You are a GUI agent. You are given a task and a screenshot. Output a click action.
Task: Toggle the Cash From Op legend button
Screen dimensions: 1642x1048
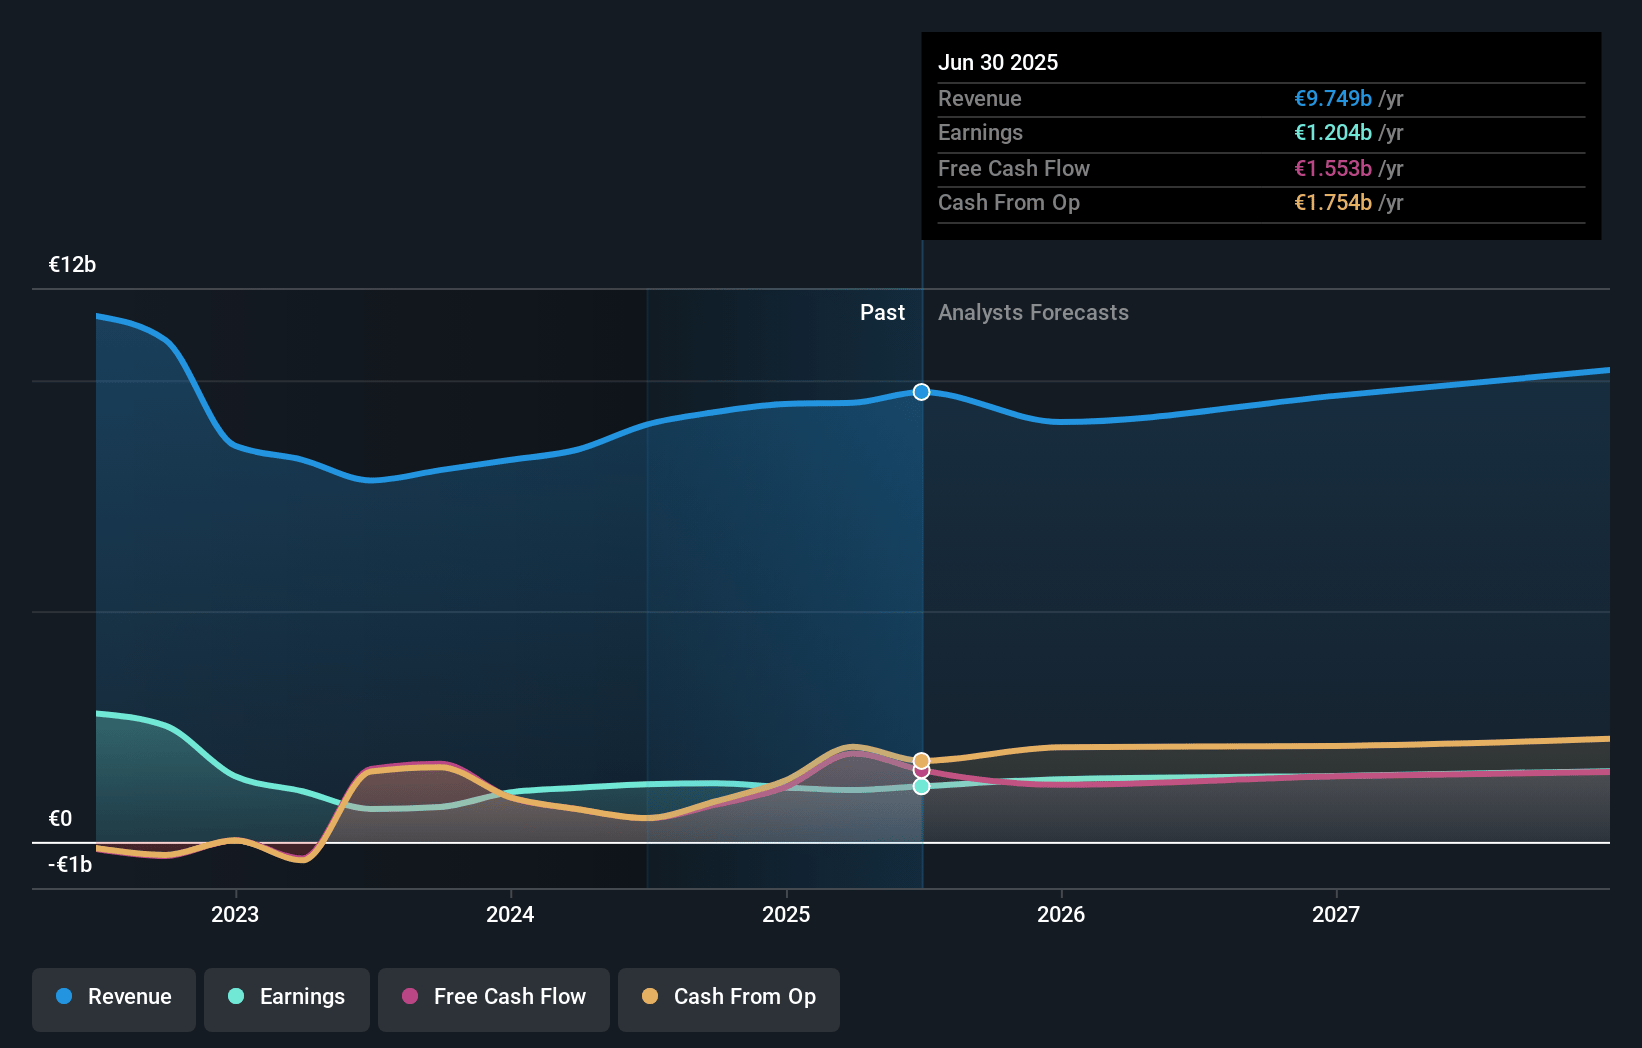(x=729, y=999)
